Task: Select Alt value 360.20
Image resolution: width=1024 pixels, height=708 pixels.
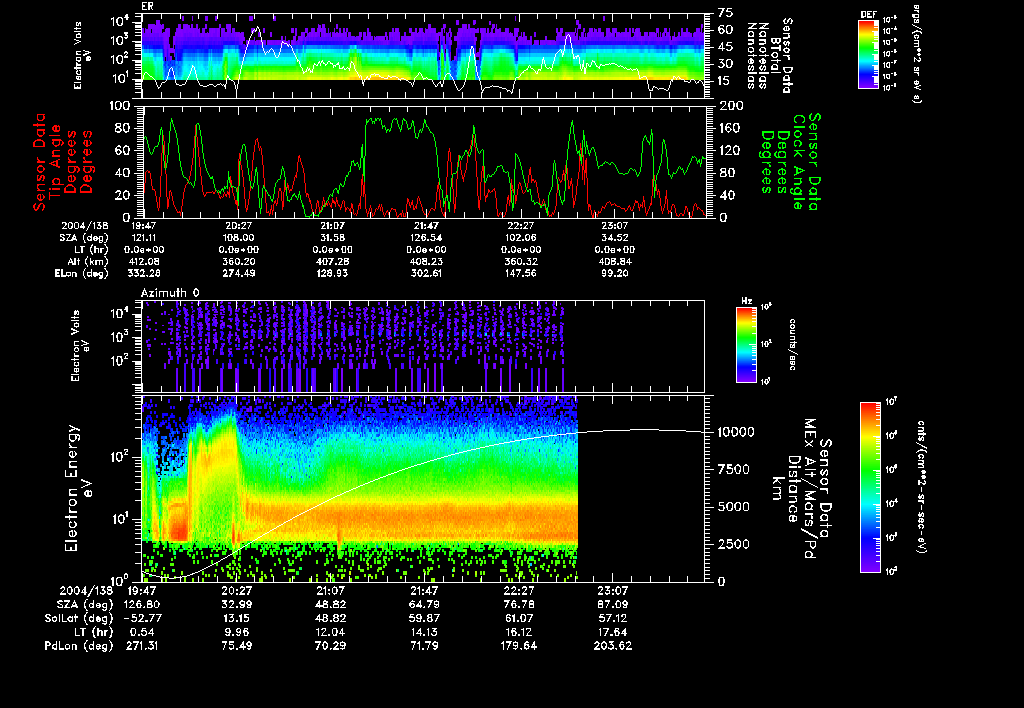Action: click(x=239, y=261)
